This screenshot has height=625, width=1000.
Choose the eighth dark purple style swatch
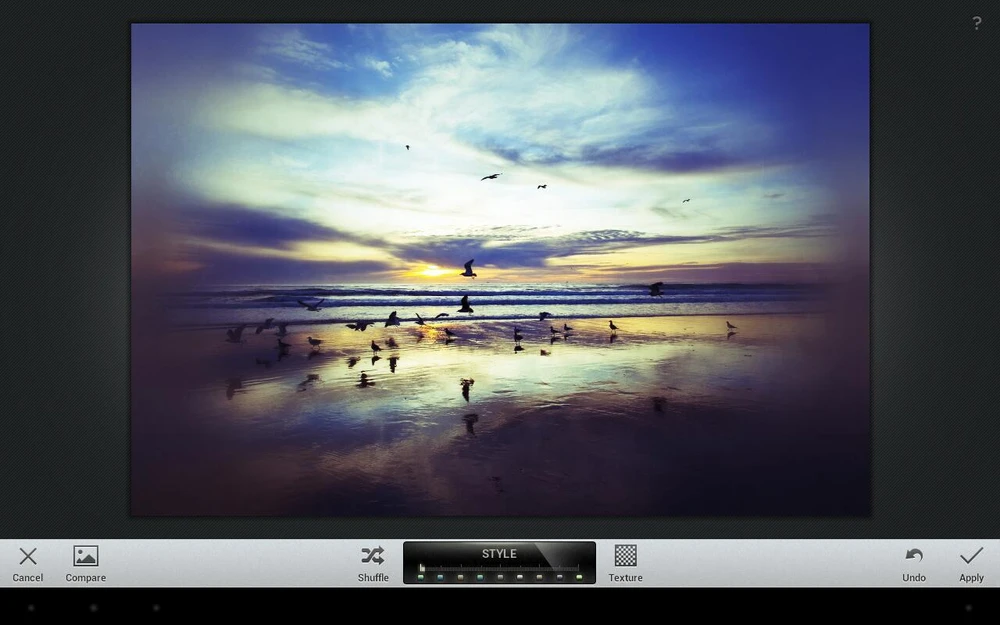point(558,577)
